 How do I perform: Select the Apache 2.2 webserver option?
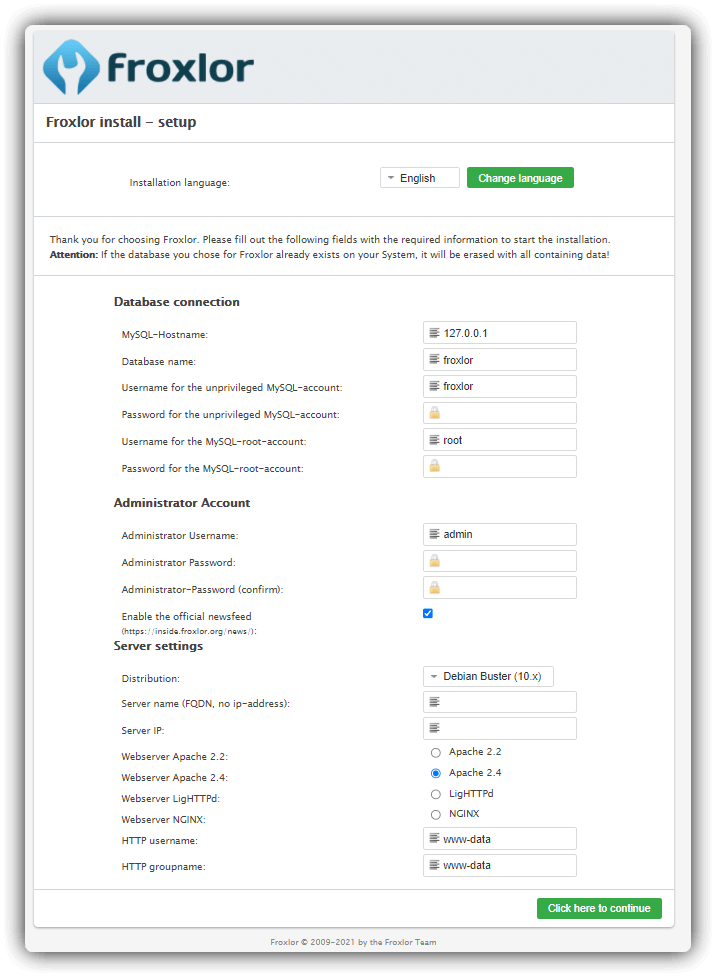click(435, 752)
